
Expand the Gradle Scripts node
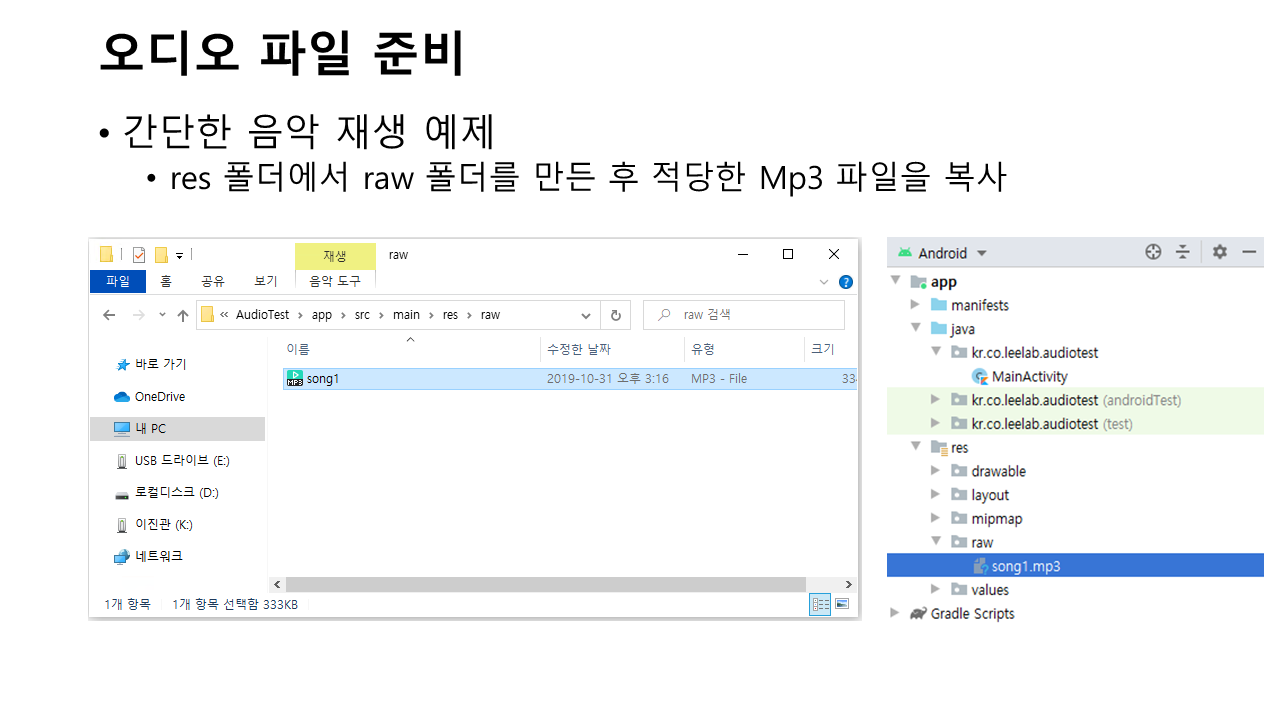[x=895, y=613]
